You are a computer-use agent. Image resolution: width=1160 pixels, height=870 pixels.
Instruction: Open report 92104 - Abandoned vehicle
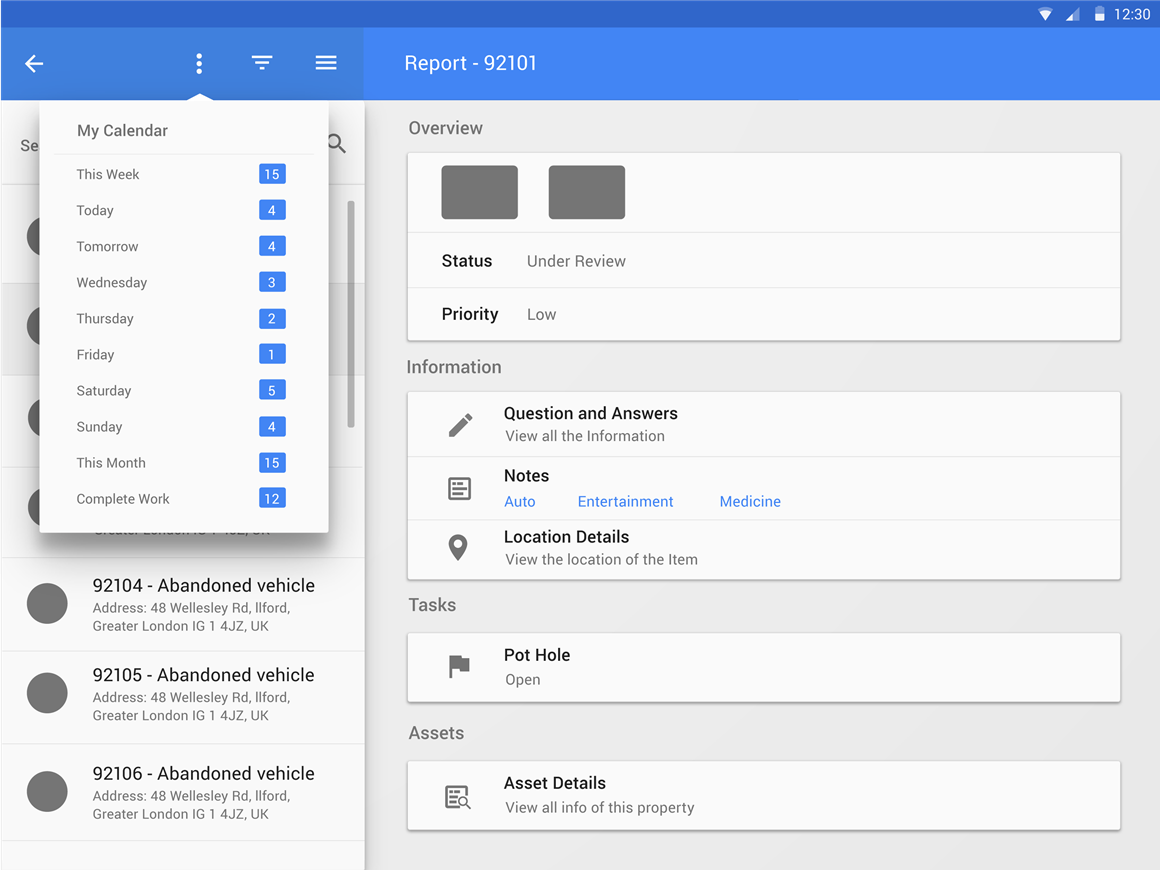click(x=183, y=604)
